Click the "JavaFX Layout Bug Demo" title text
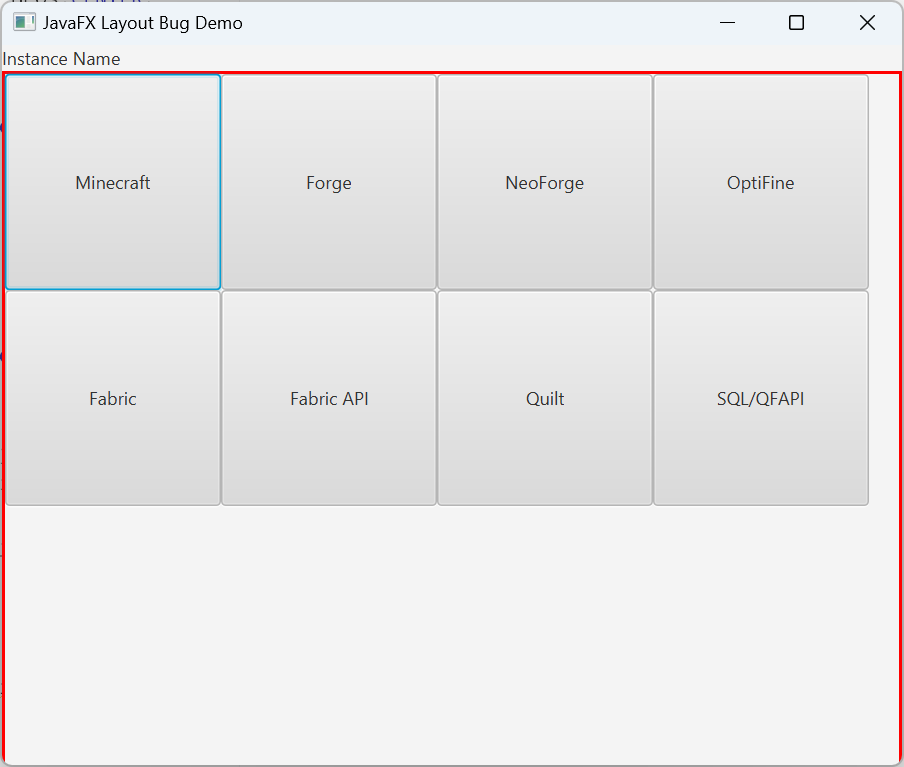904x767 pixels. tap(142, 22)
